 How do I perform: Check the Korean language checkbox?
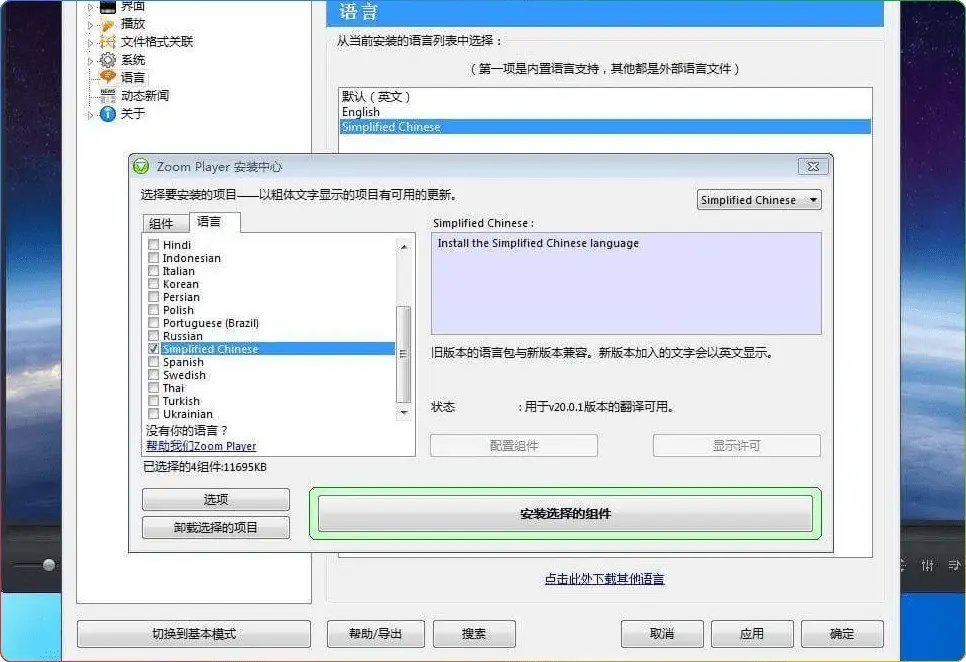153,283
